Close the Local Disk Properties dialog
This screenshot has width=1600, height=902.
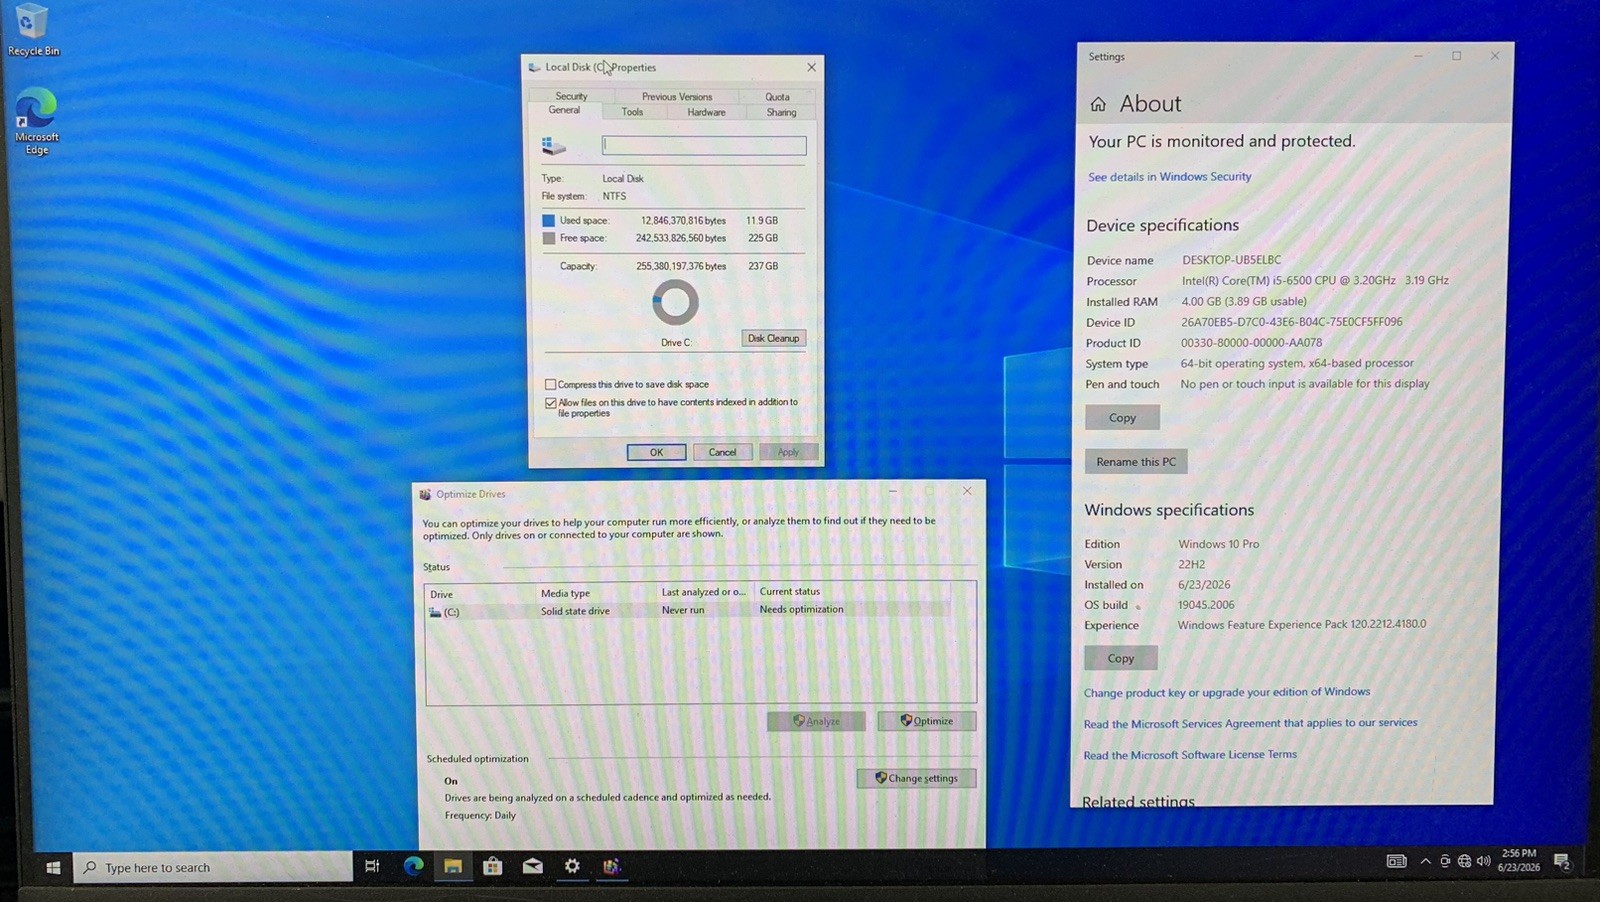point(811,67)
